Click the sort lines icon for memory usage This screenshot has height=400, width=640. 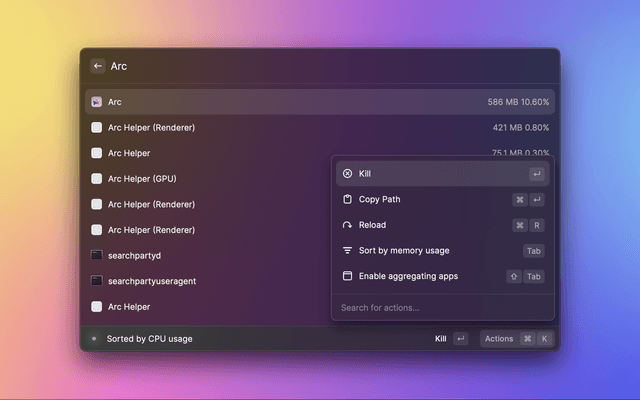347,250
